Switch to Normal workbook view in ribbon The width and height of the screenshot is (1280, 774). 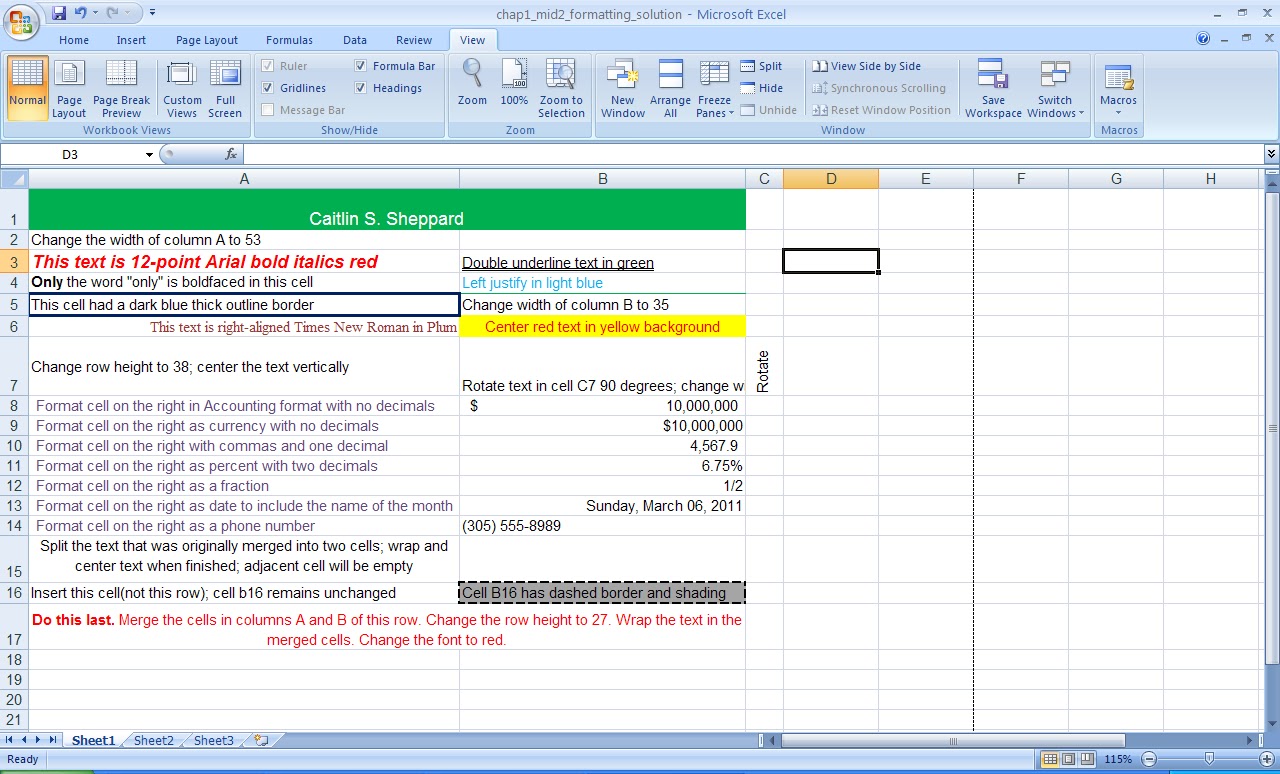pos(27,88)
